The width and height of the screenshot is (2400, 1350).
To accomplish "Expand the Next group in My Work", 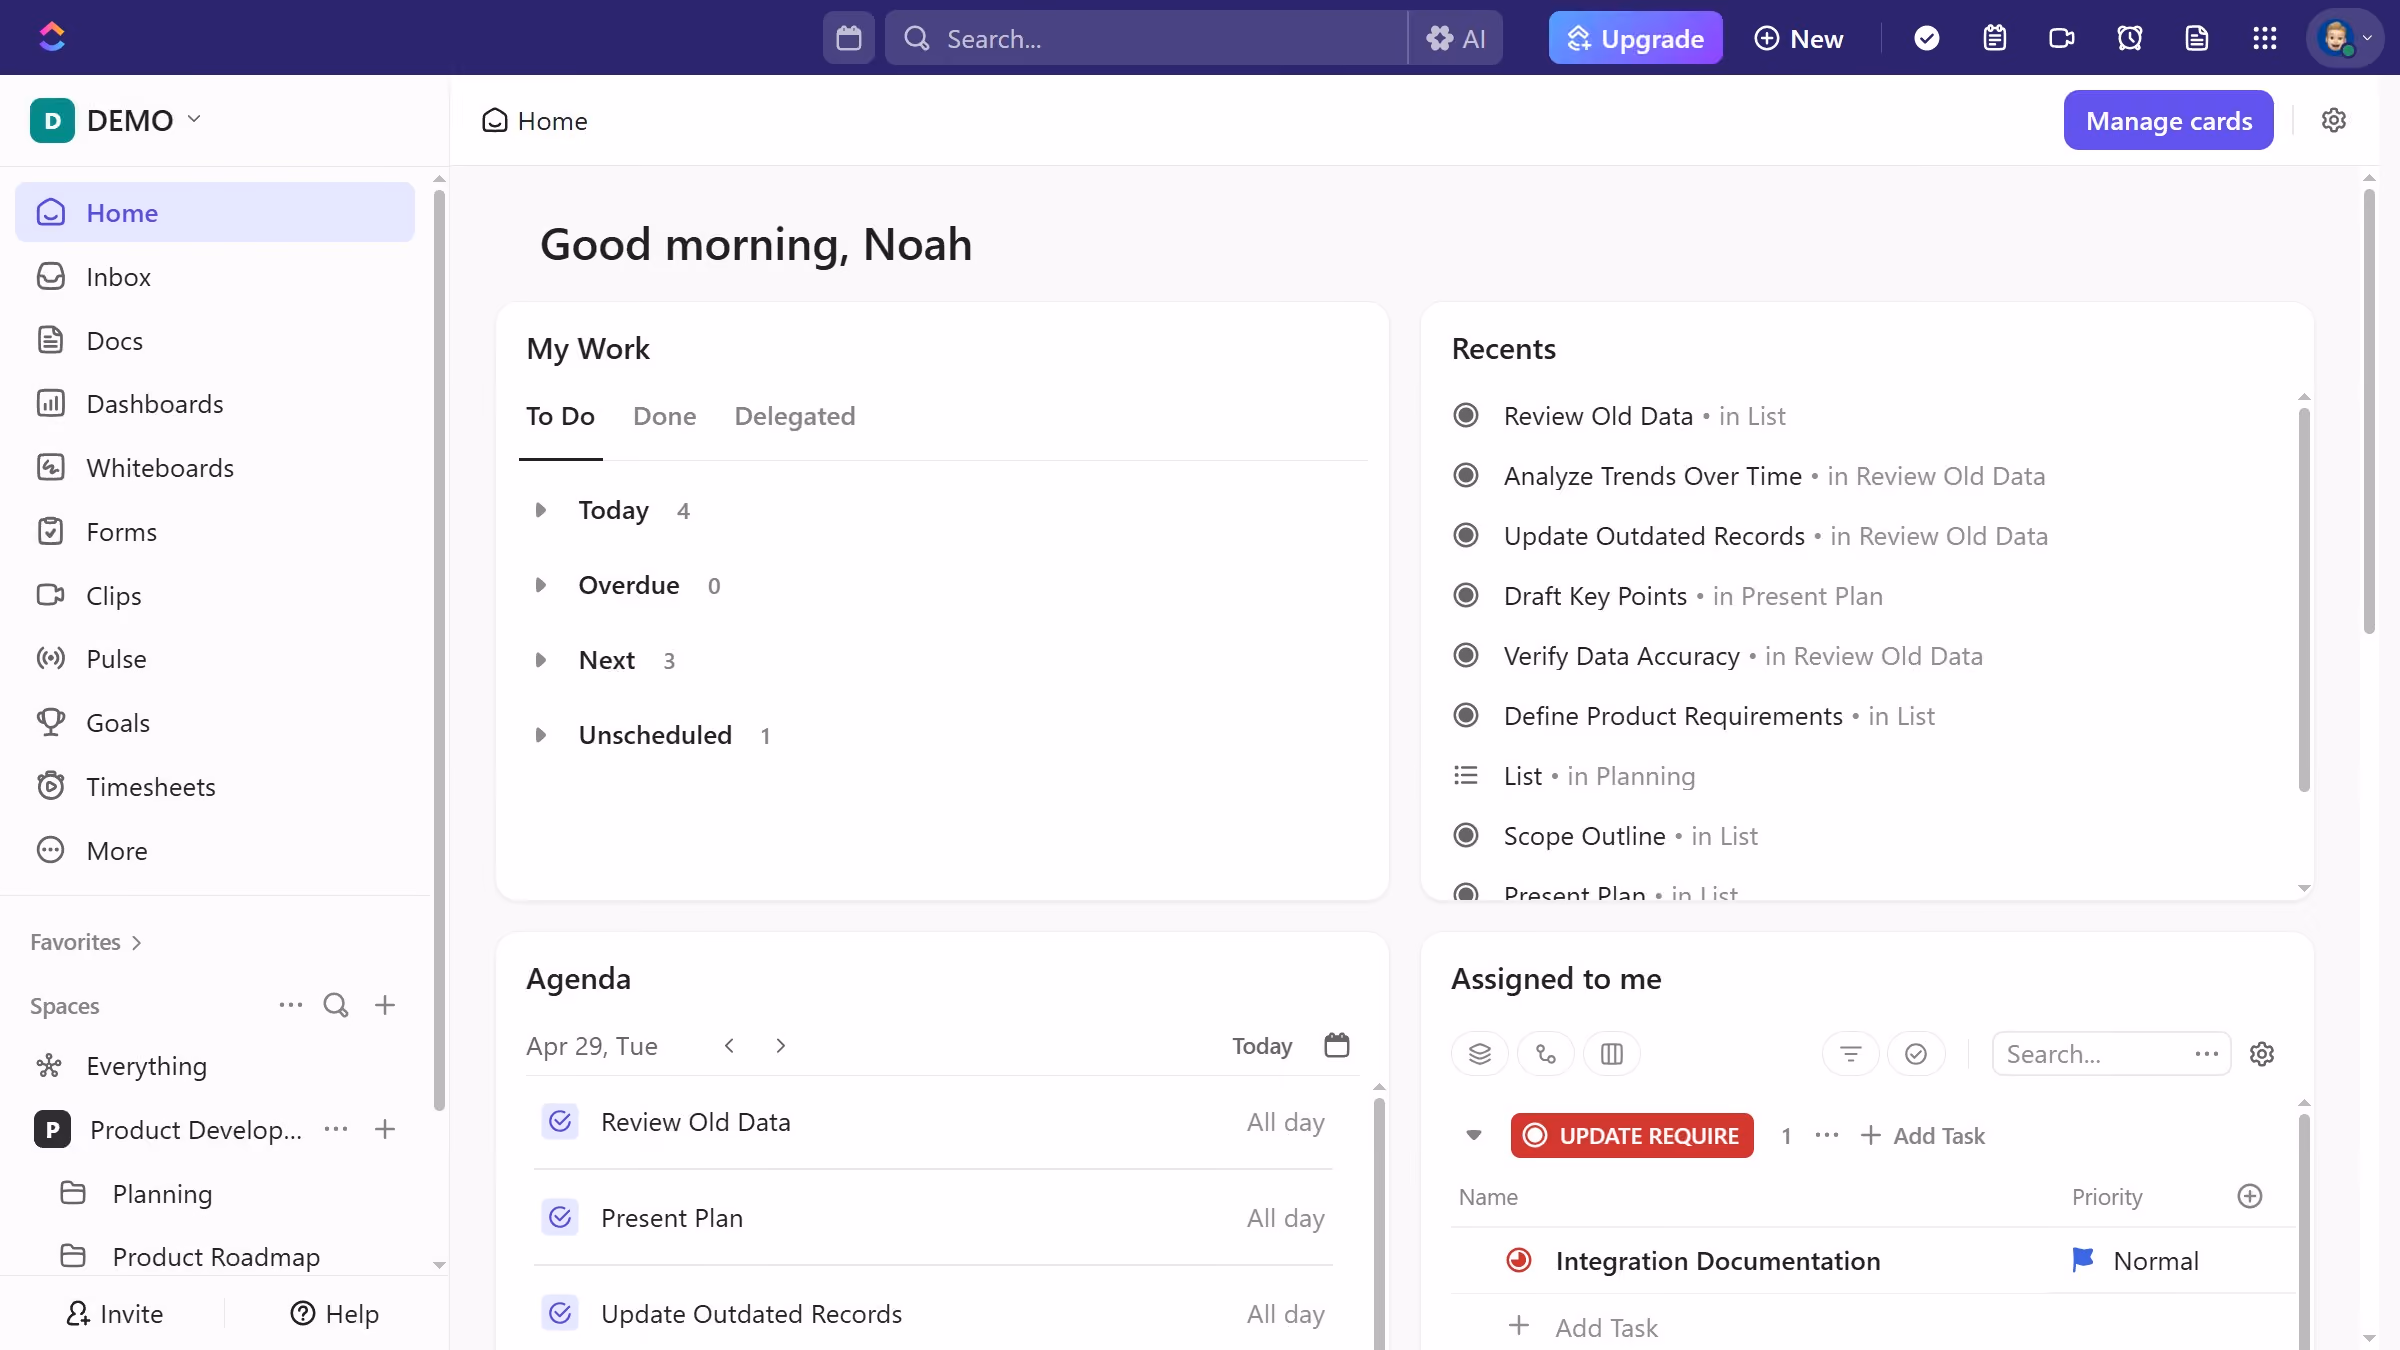I will (541, 660).
